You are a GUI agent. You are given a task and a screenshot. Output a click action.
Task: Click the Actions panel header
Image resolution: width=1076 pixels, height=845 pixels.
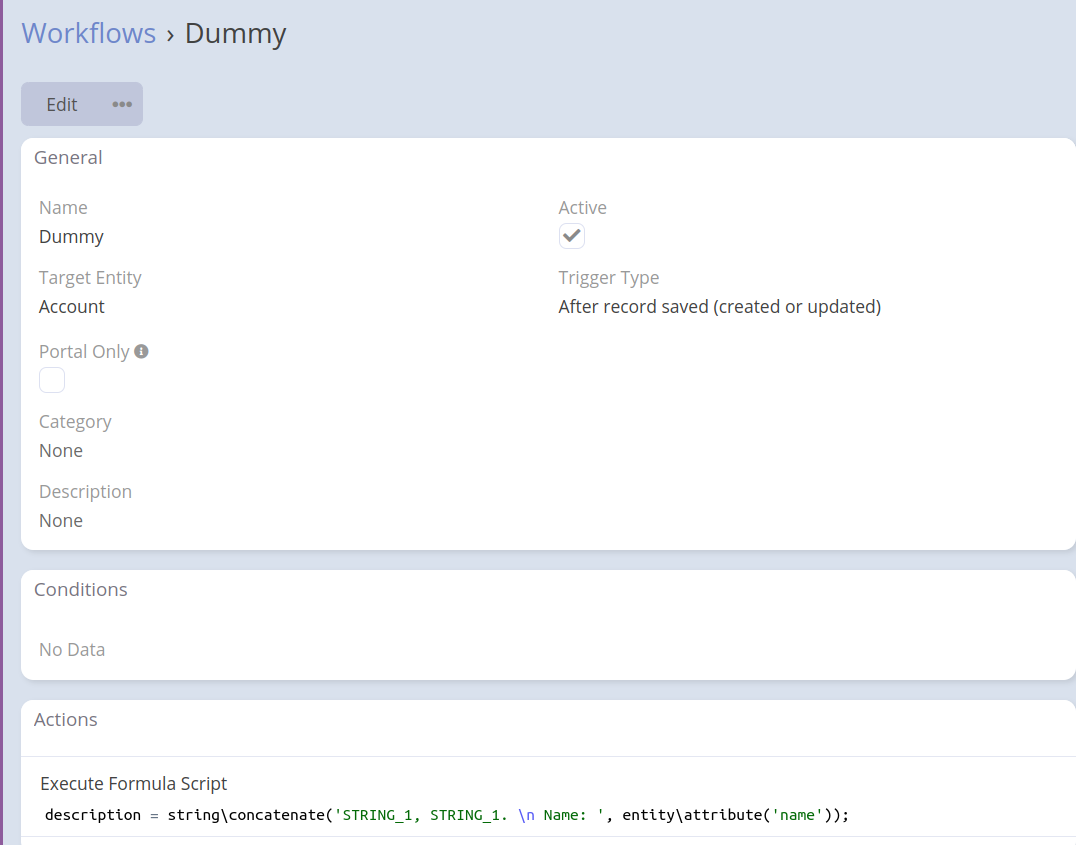point(66,719)
